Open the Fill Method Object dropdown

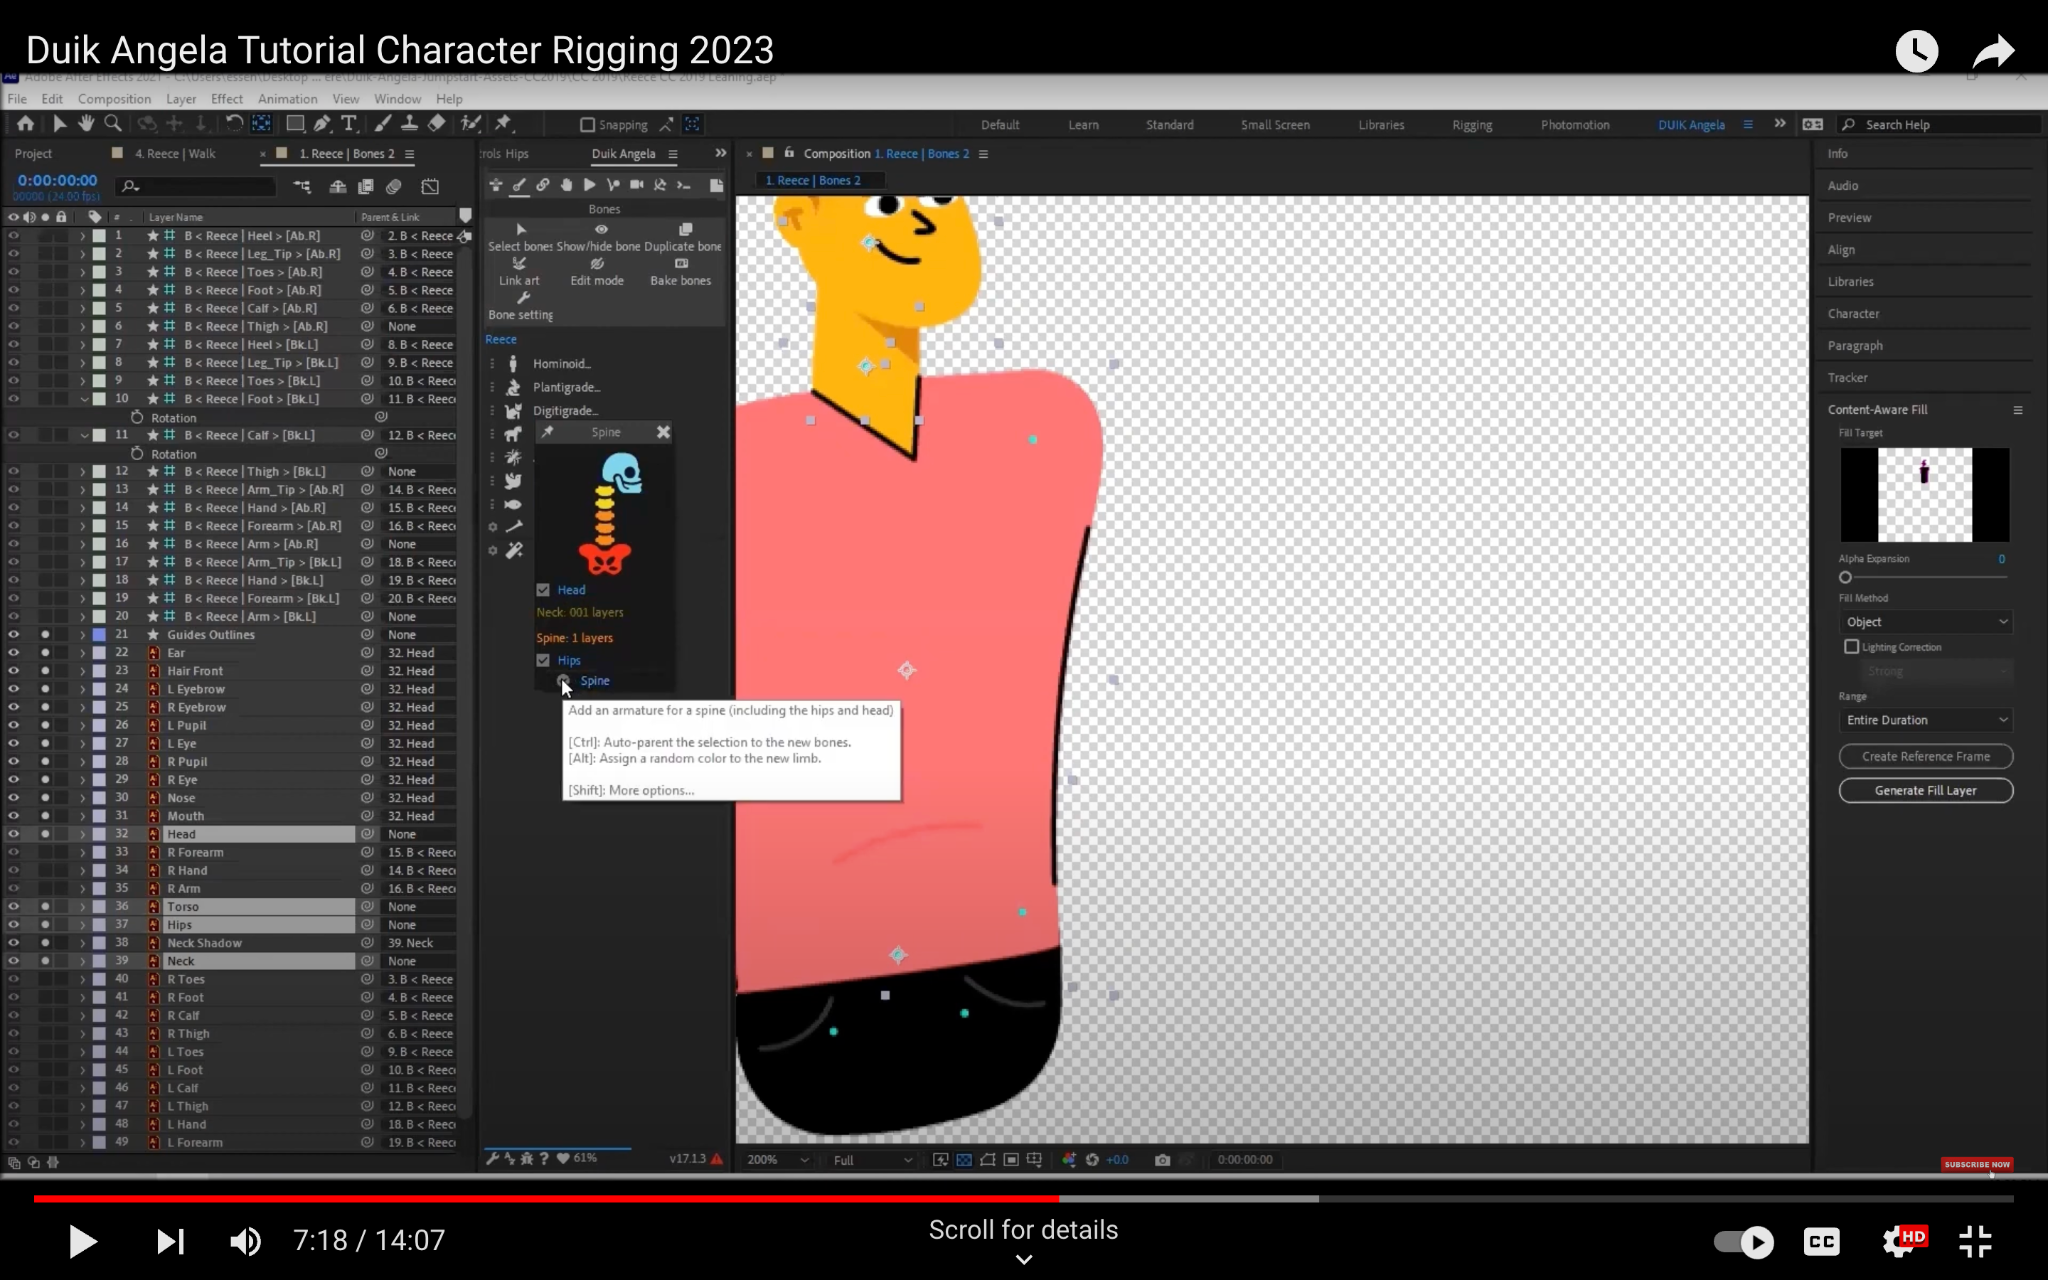(1925, 622)
